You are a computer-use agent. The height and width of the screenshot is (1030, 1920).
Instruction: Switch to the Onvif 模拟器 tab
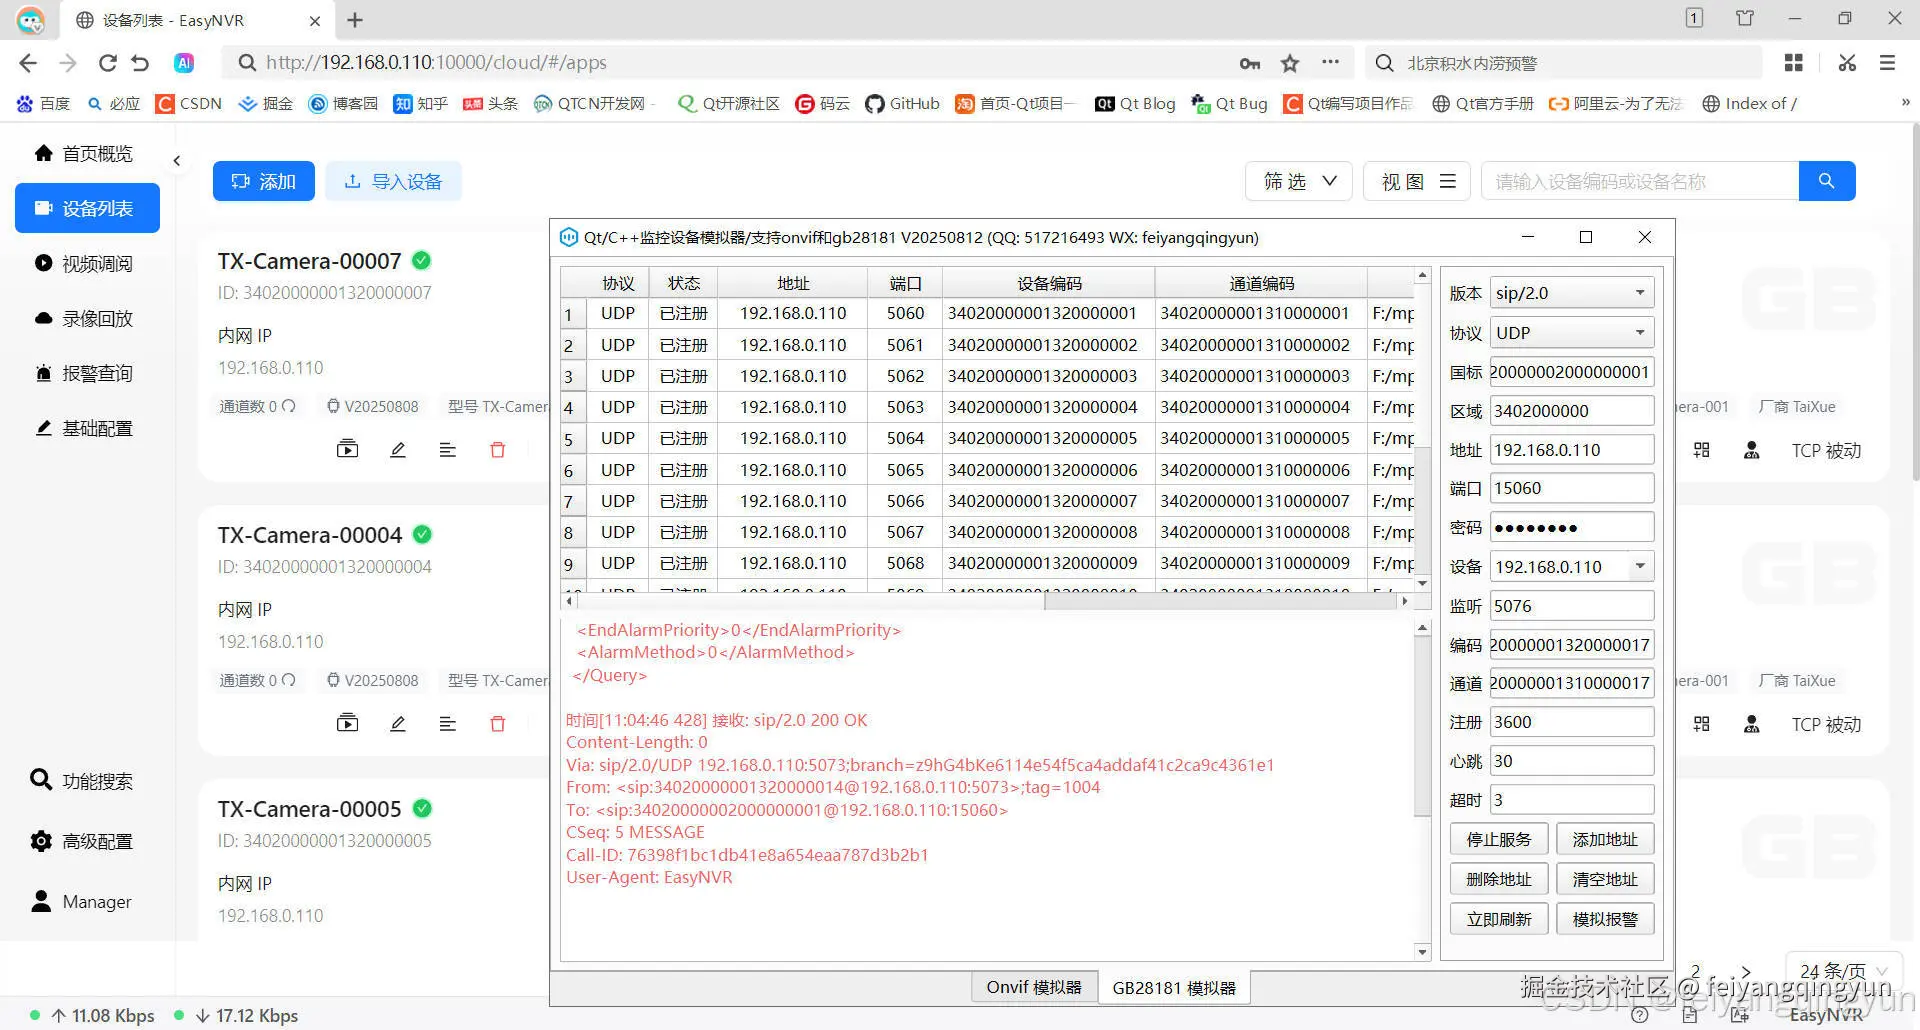click(1034, 987)
